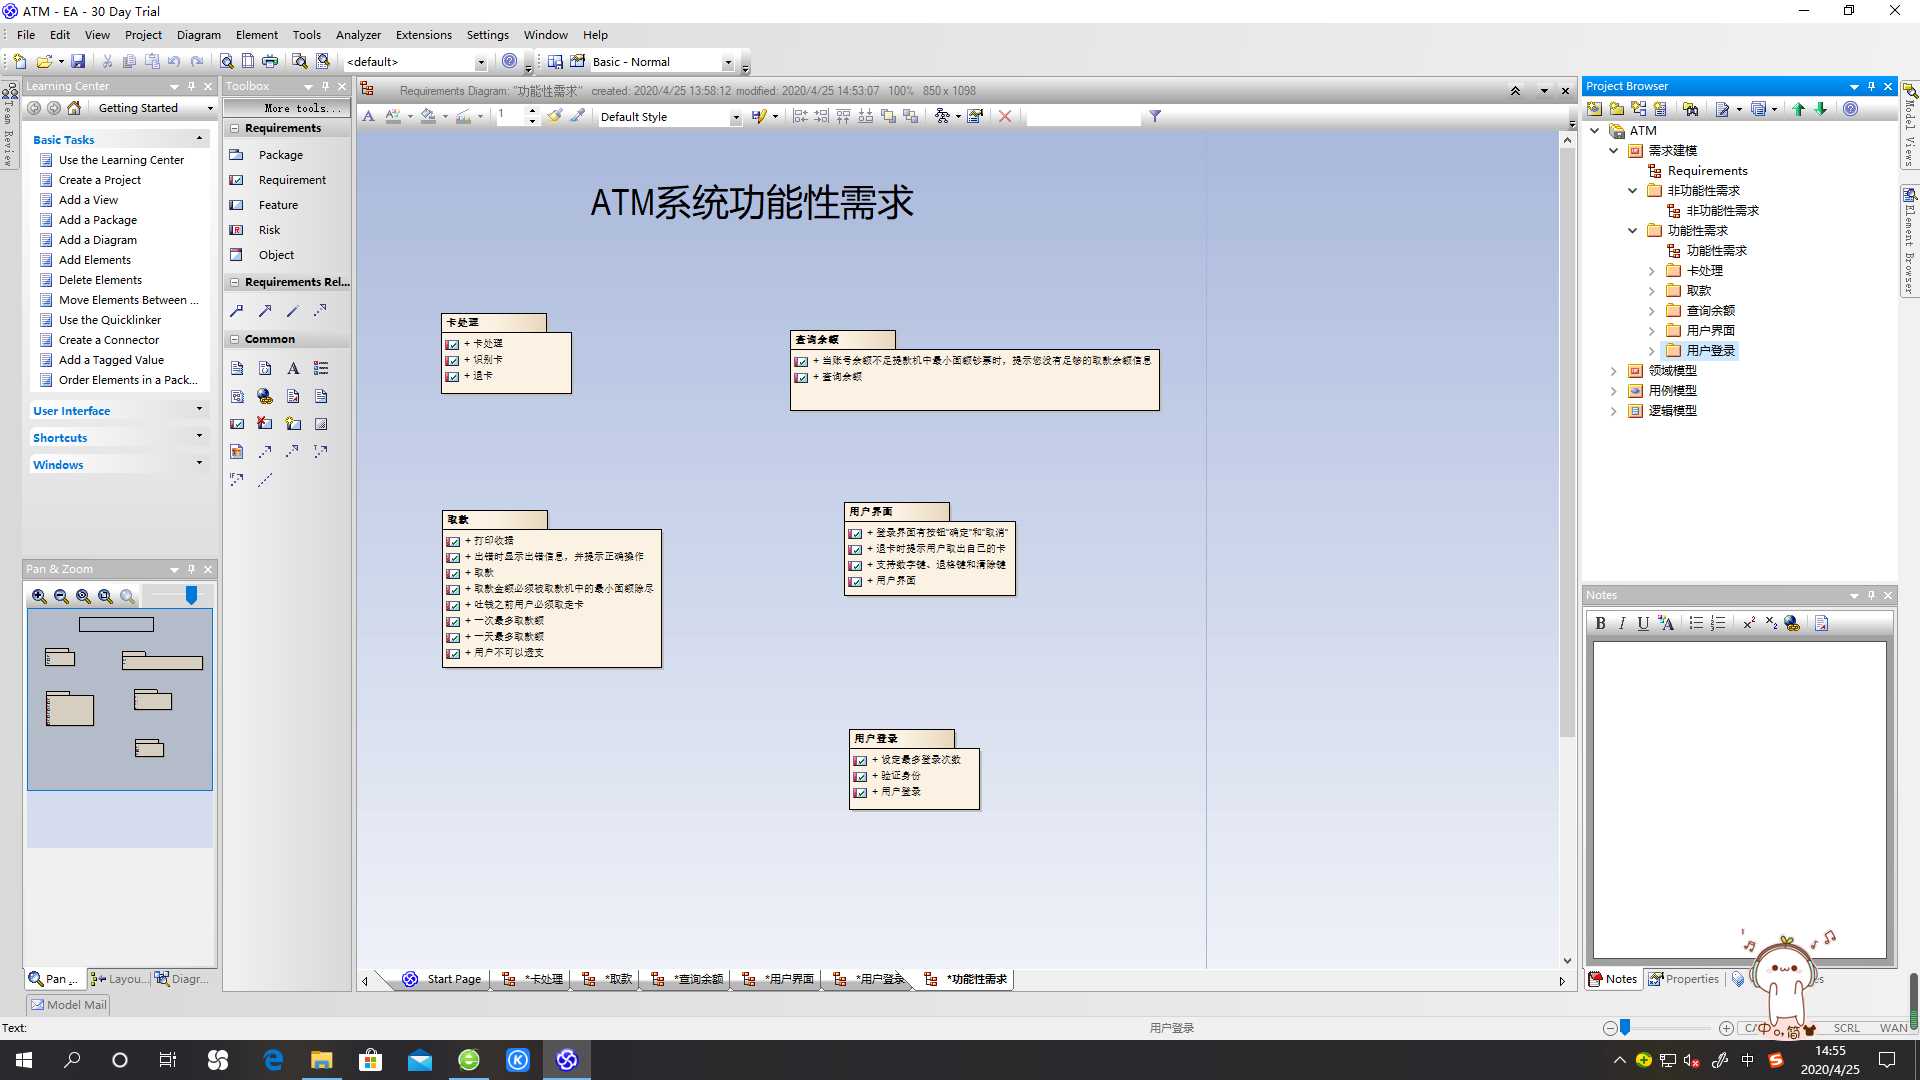Click the zoom out icon in Pan & Zoom
1920x1080 pixels.
(61, 597)
